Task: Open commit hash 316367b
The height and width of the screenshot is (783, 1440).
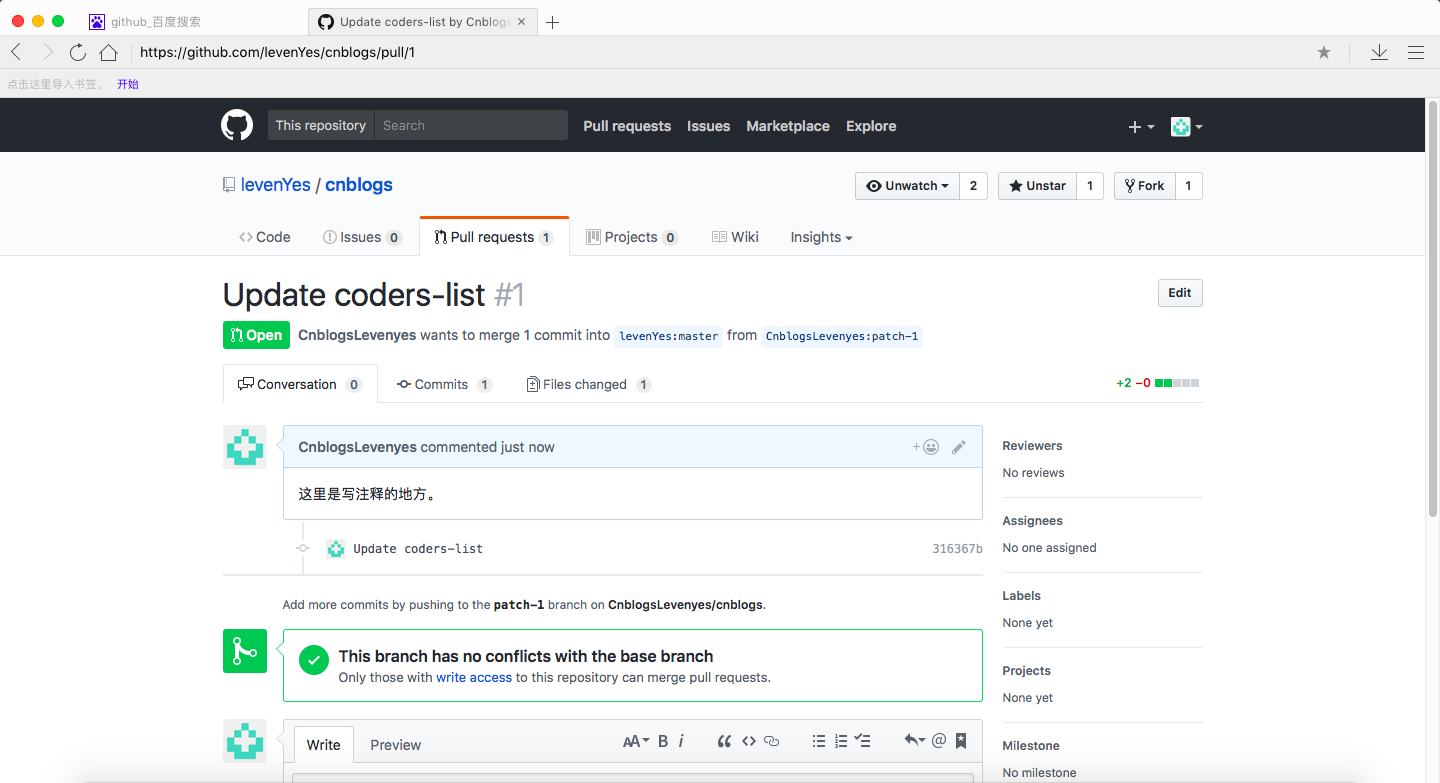Action: 957,549
